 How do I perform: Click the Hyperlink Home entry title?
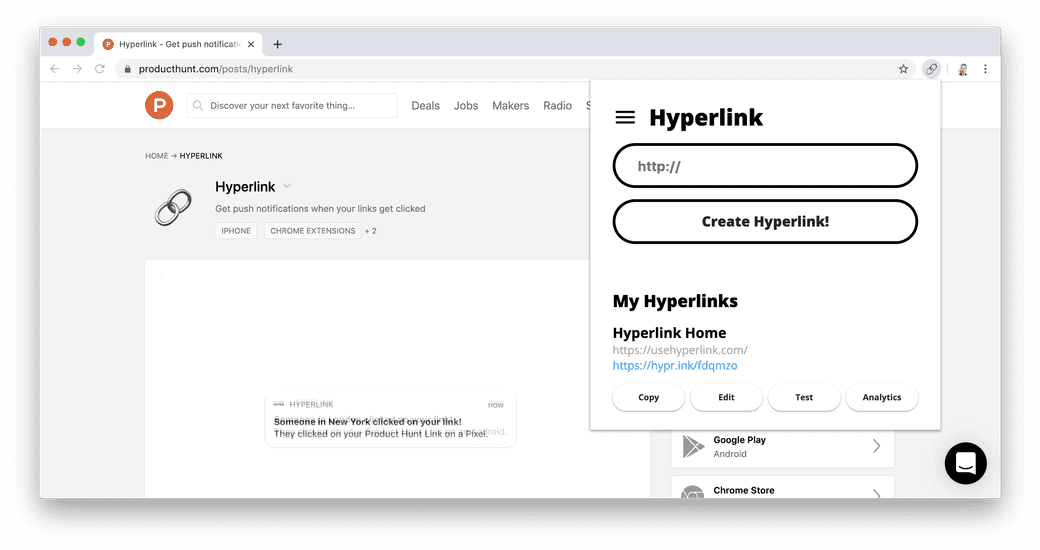click(669, 333)
